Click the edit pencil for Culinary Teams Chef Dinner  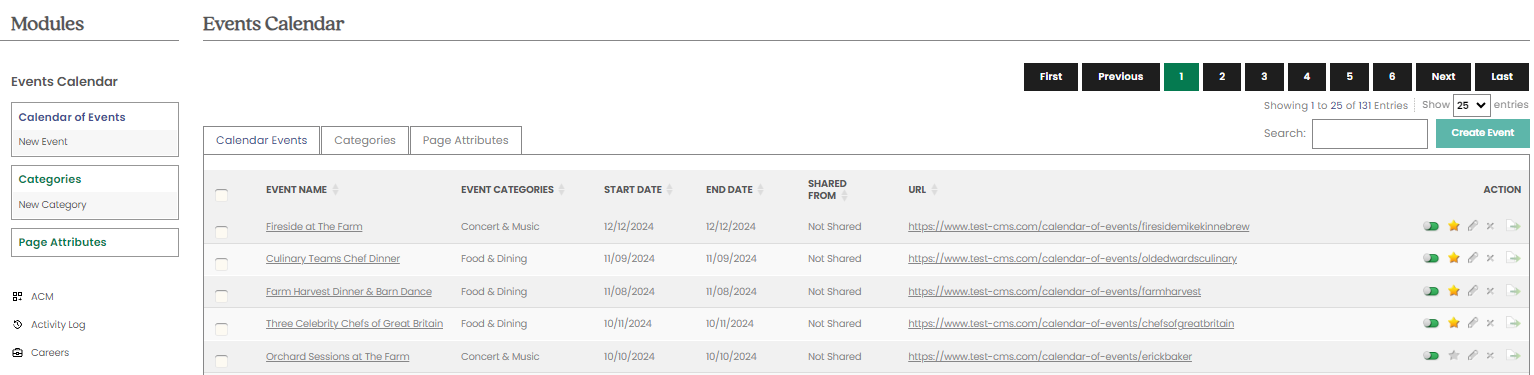click(1472, 258)
